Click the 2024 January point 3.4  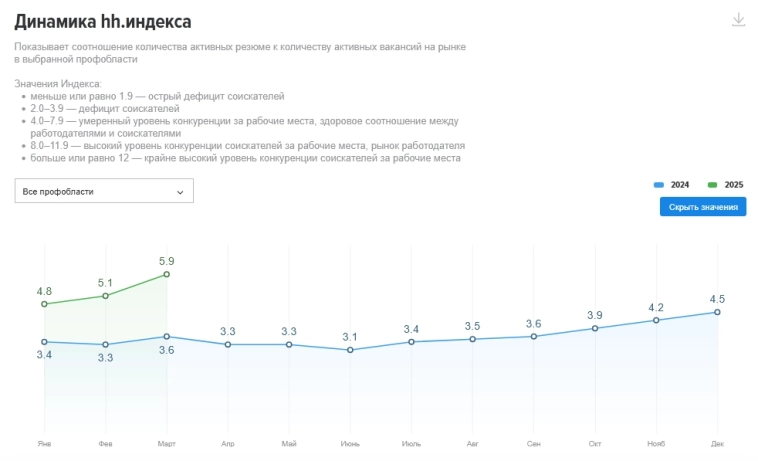[44, 342]
